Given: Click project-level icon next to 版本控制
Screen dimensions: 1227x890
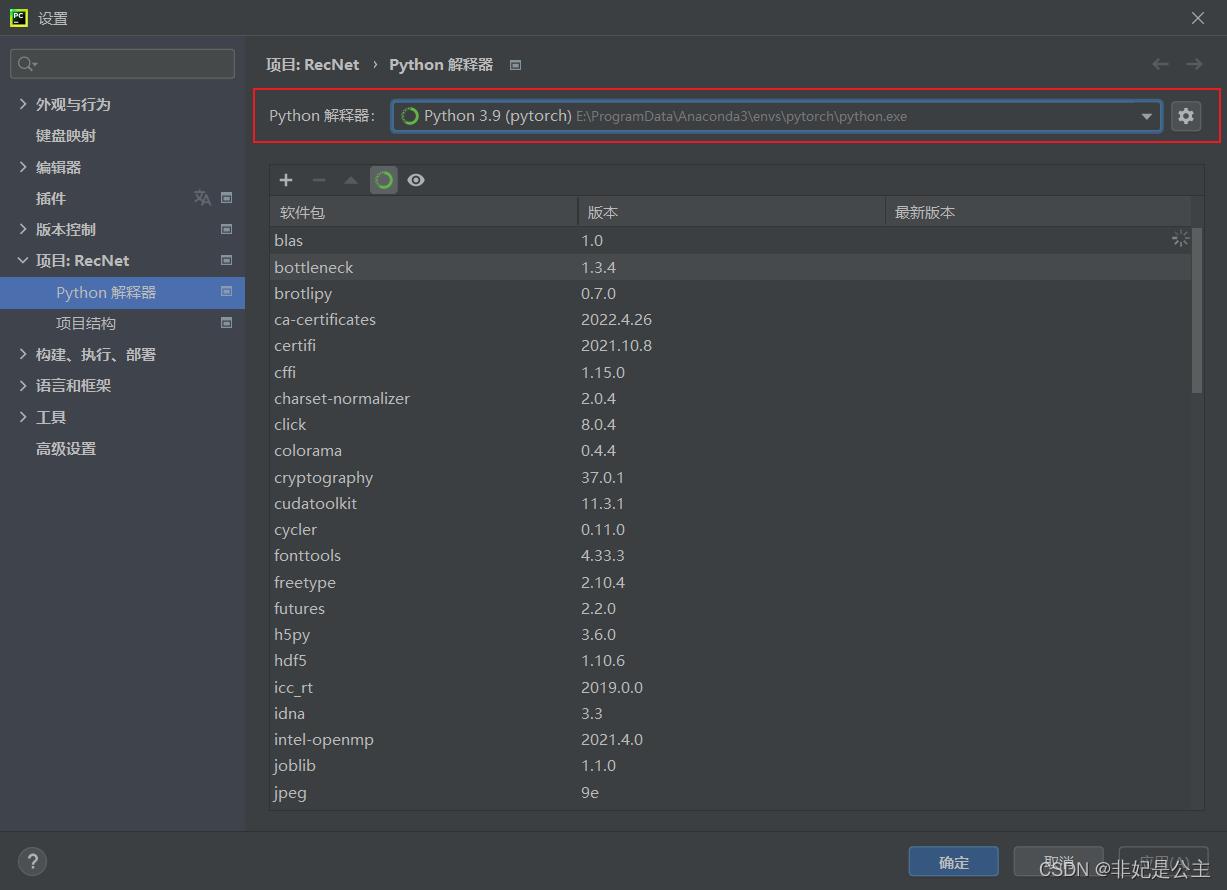Looking at the screenshot, I should [226, 229].
